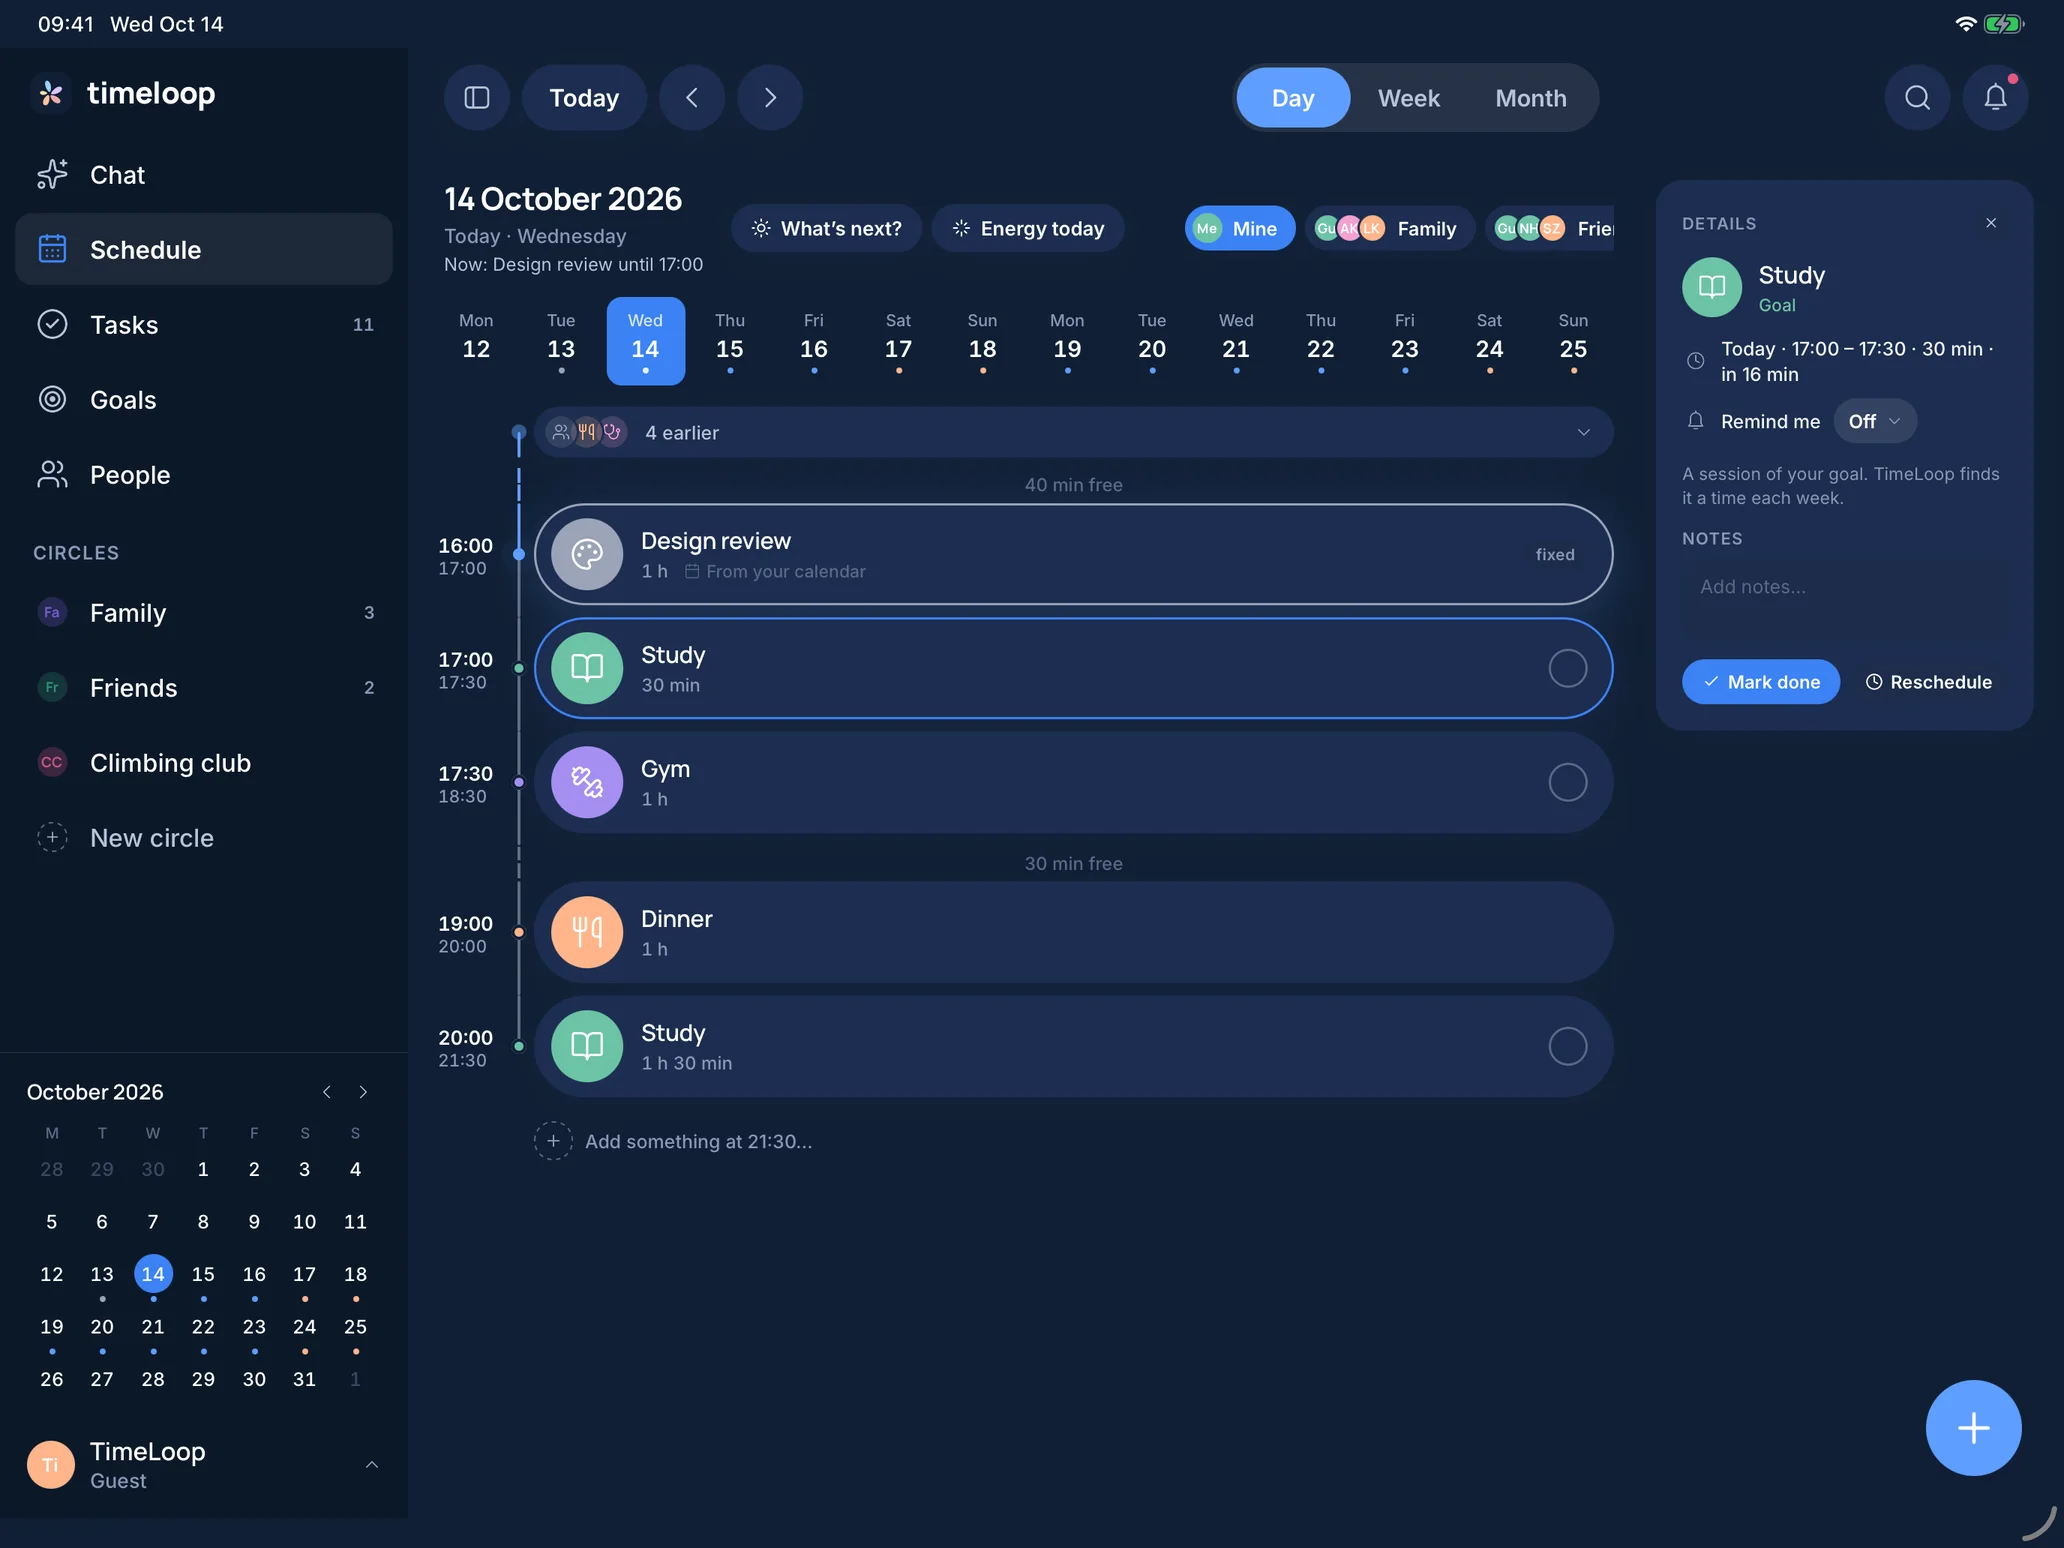Viewport: 2064px width, 1548px height.
Task: Go to previous day arrow
Action: tap(692, 98)
